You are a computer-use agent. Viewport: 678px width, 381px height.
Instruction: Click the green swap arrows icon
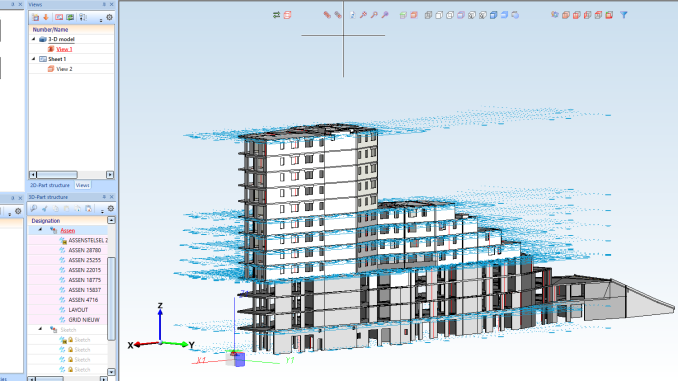click(x=276, y=15)
